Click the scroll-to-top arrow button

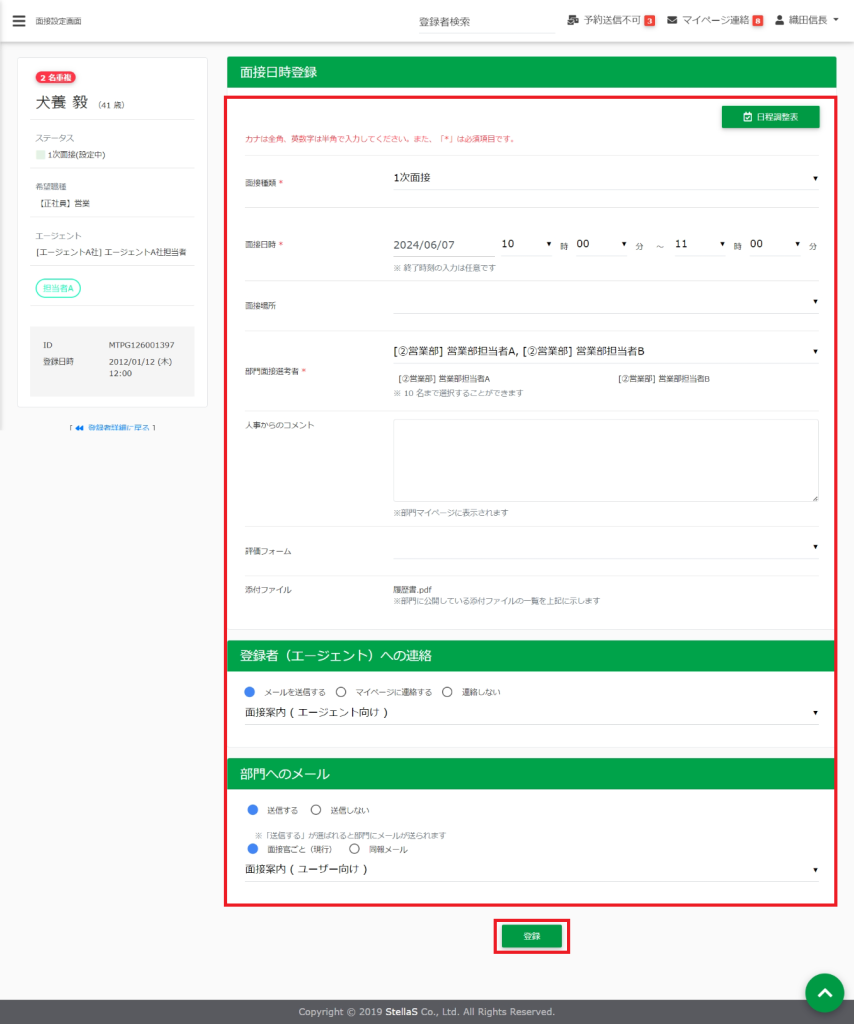point(824,993)
